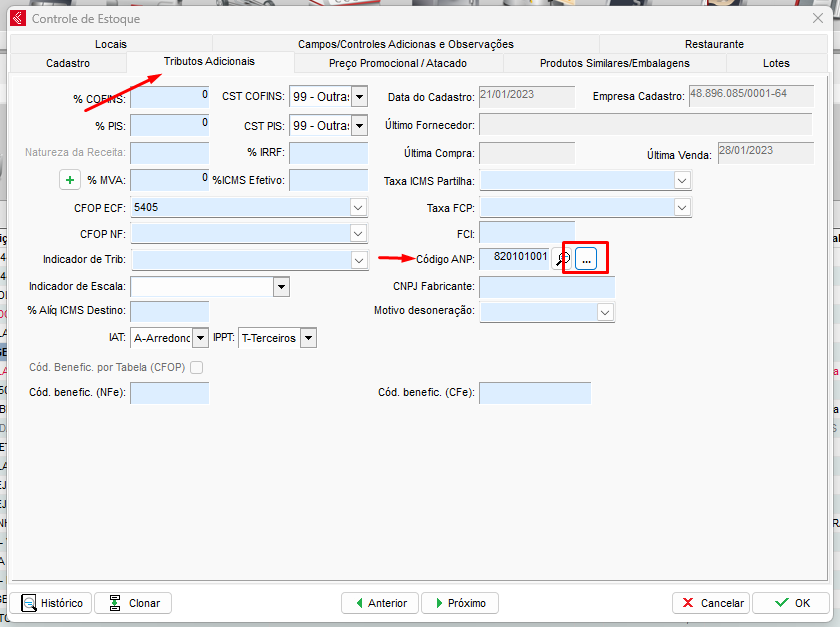Open the ellipsis button beside Código ANP
Viewport: 840px width, 627px height.
586,258
